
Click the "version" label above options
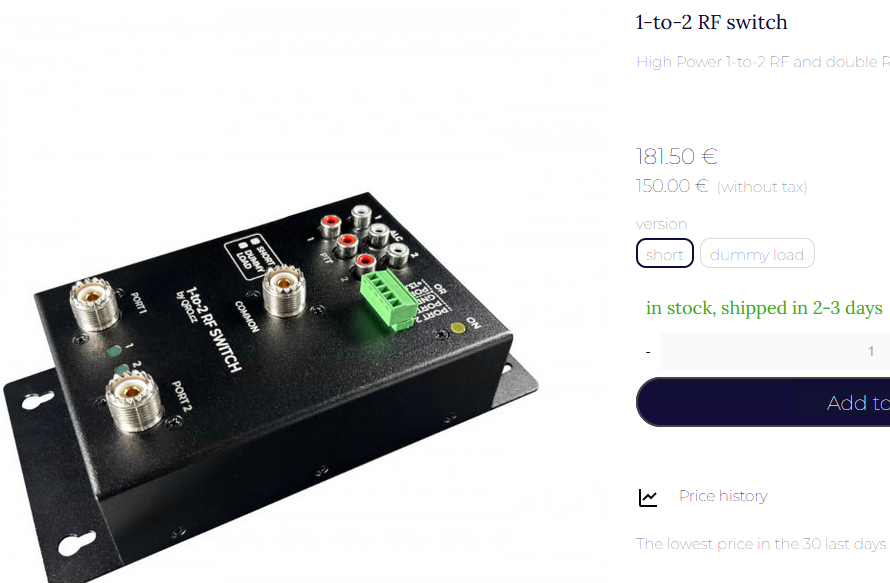pyautogui.click(x=661, y=224)
